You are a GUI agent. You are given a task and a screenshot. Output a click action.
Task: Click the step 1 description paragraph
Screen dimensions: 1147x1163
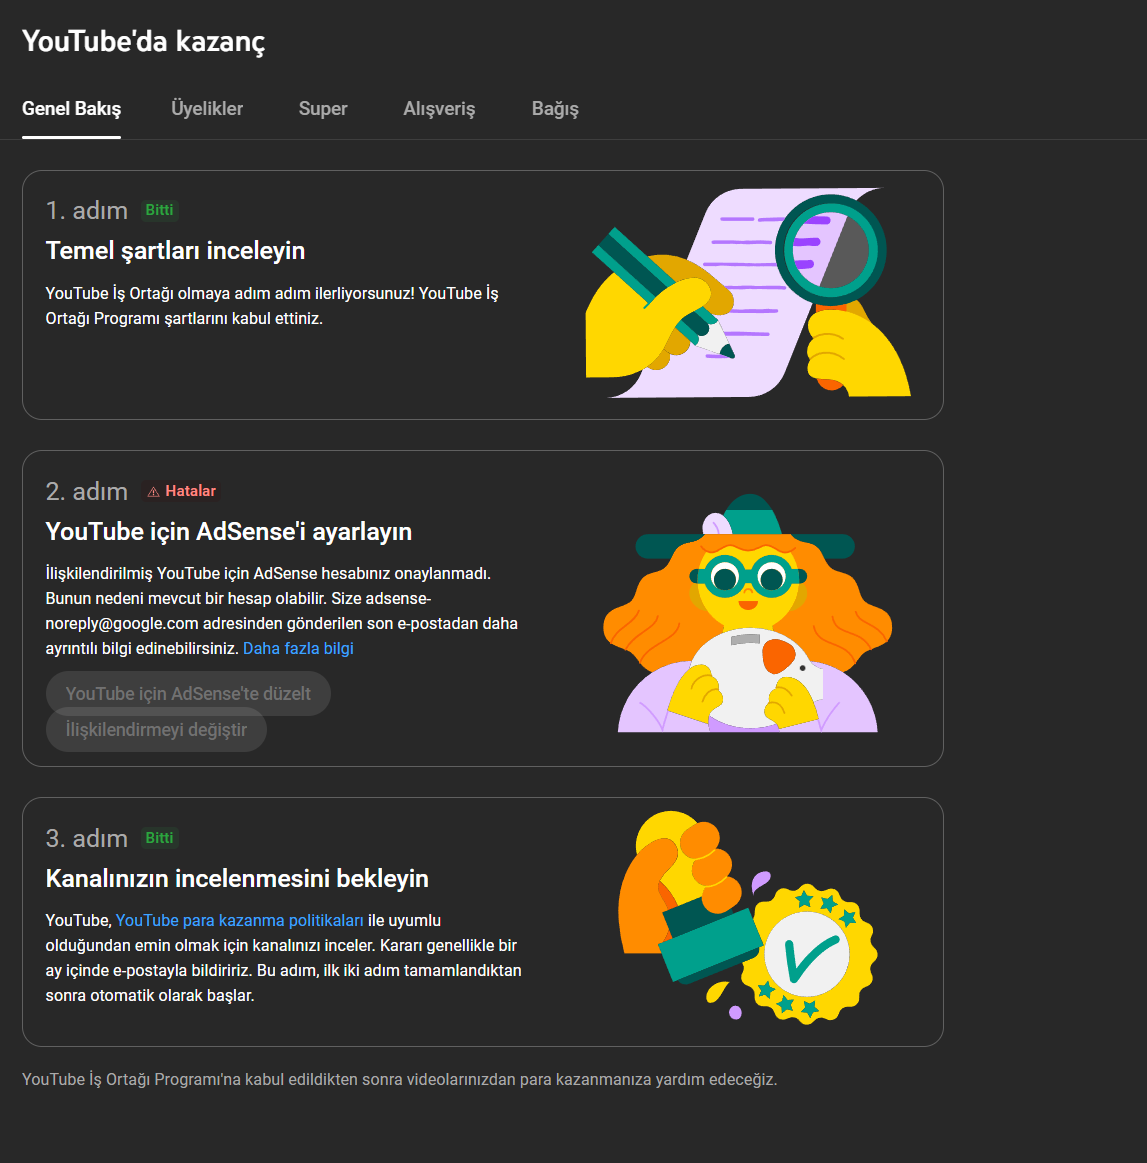(x=272, y=306)
